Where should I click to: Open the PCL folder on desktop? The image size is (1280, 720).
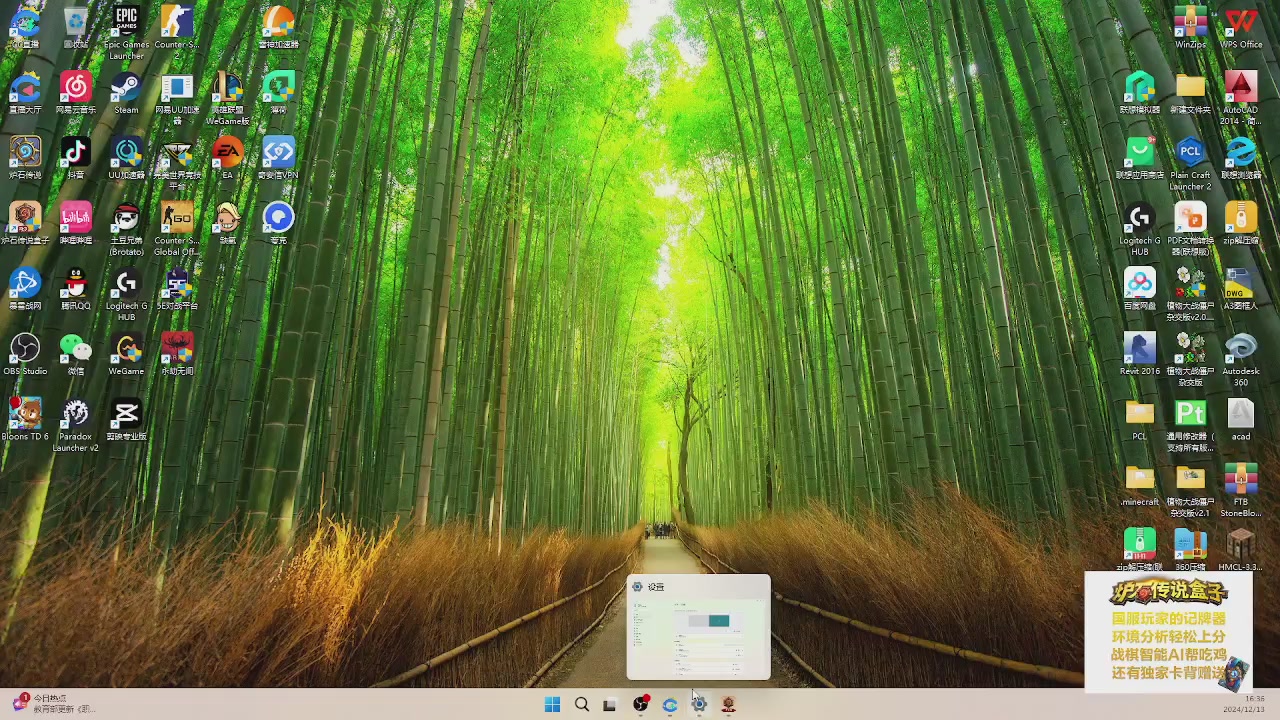pos(1140,419)
